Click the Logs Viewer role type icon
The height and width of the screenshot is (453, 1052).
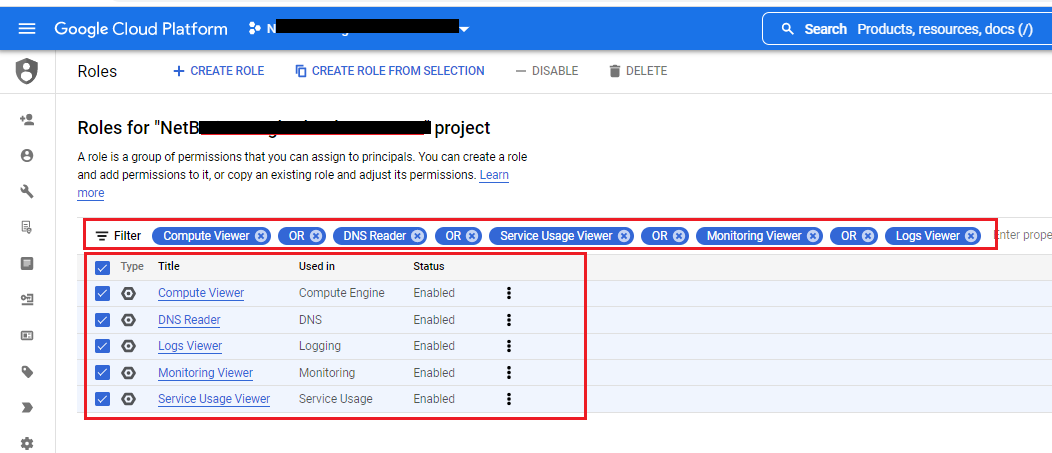129,346
